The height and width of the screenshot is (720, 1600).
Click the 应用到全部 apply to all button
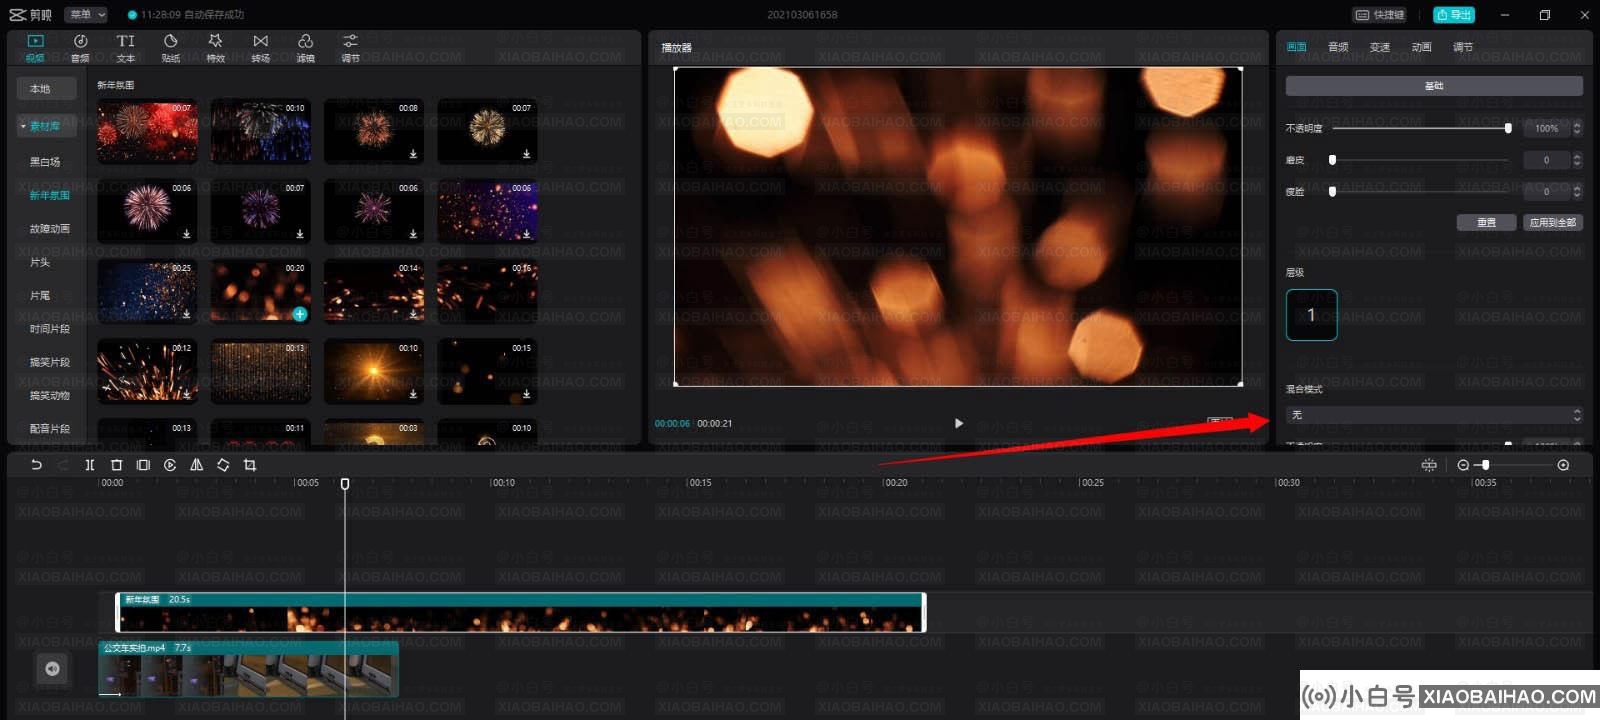pyautogui.click(x=1552, y=222)
